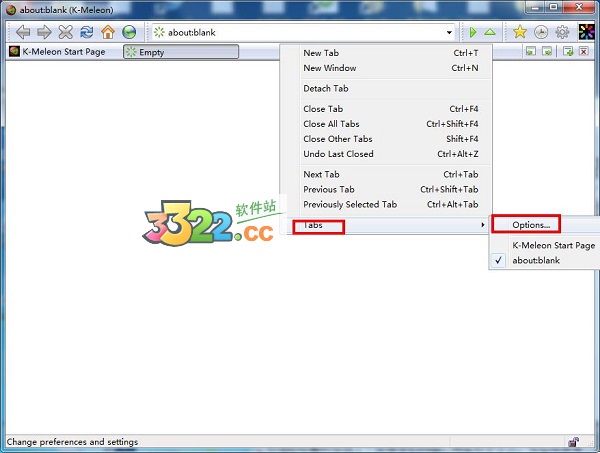The width and height of the screenshot is (600, 453).
Task: Click the status bar preferences text
Action: [72, 442]
